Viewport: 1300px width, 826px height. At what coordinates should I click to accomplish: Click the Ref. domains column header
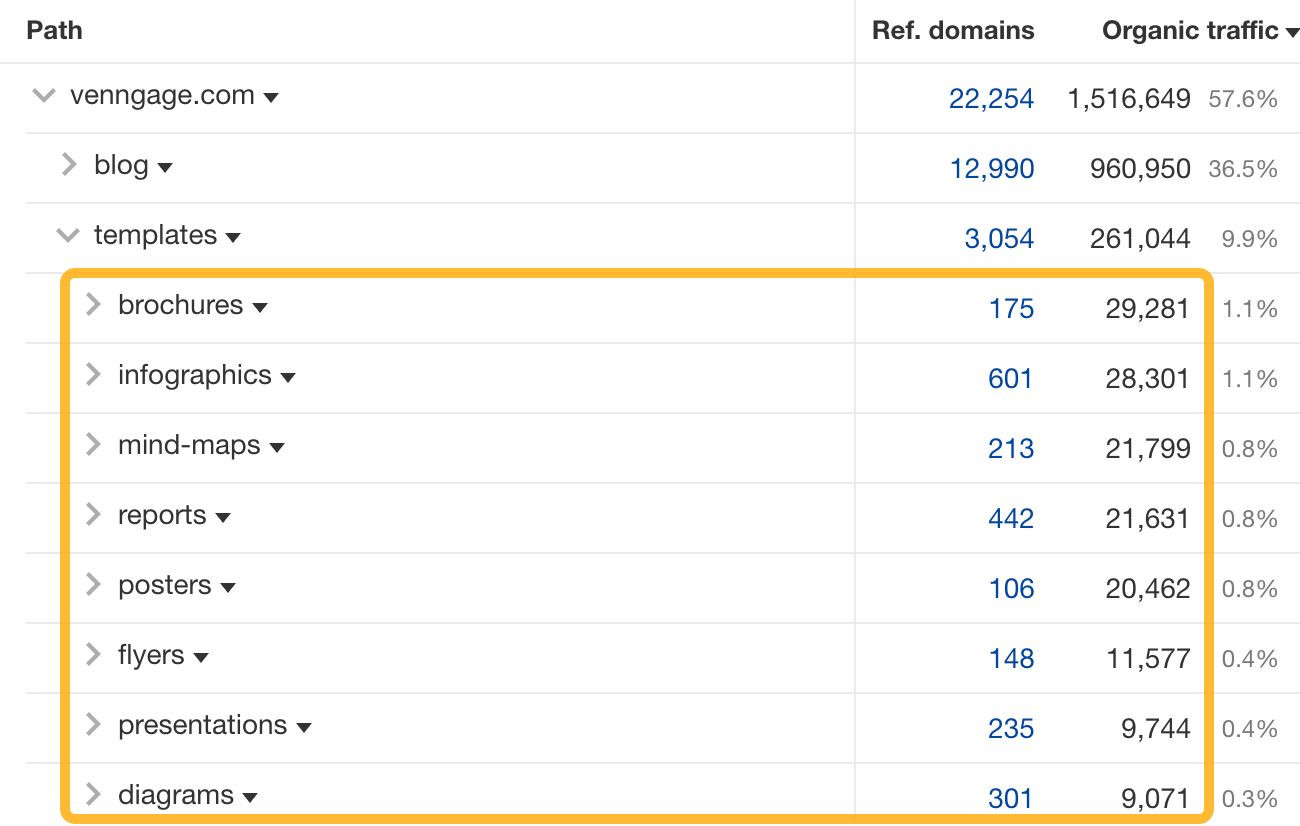point(952,31)
